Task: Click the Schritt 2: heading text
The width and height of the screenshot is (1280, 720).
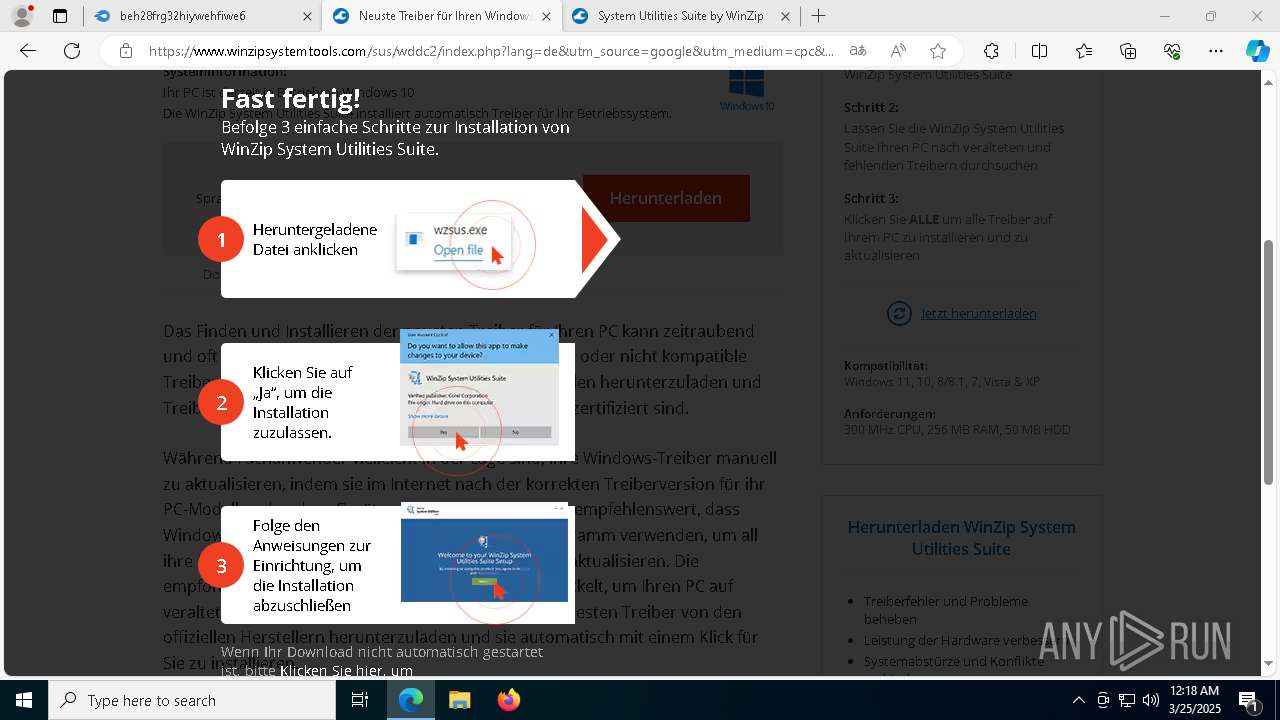Action: [x=871, y=107]
